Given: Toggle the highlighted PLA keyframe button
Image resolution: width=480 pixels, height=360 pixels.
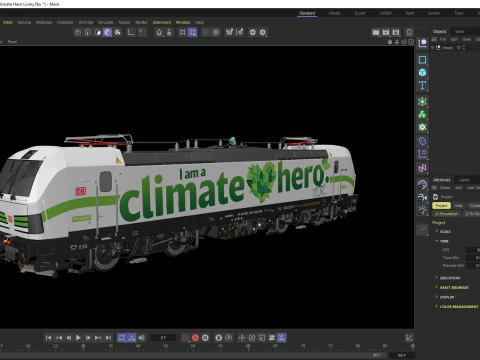Looking at the screenshot, I should [x=281, y=338].
